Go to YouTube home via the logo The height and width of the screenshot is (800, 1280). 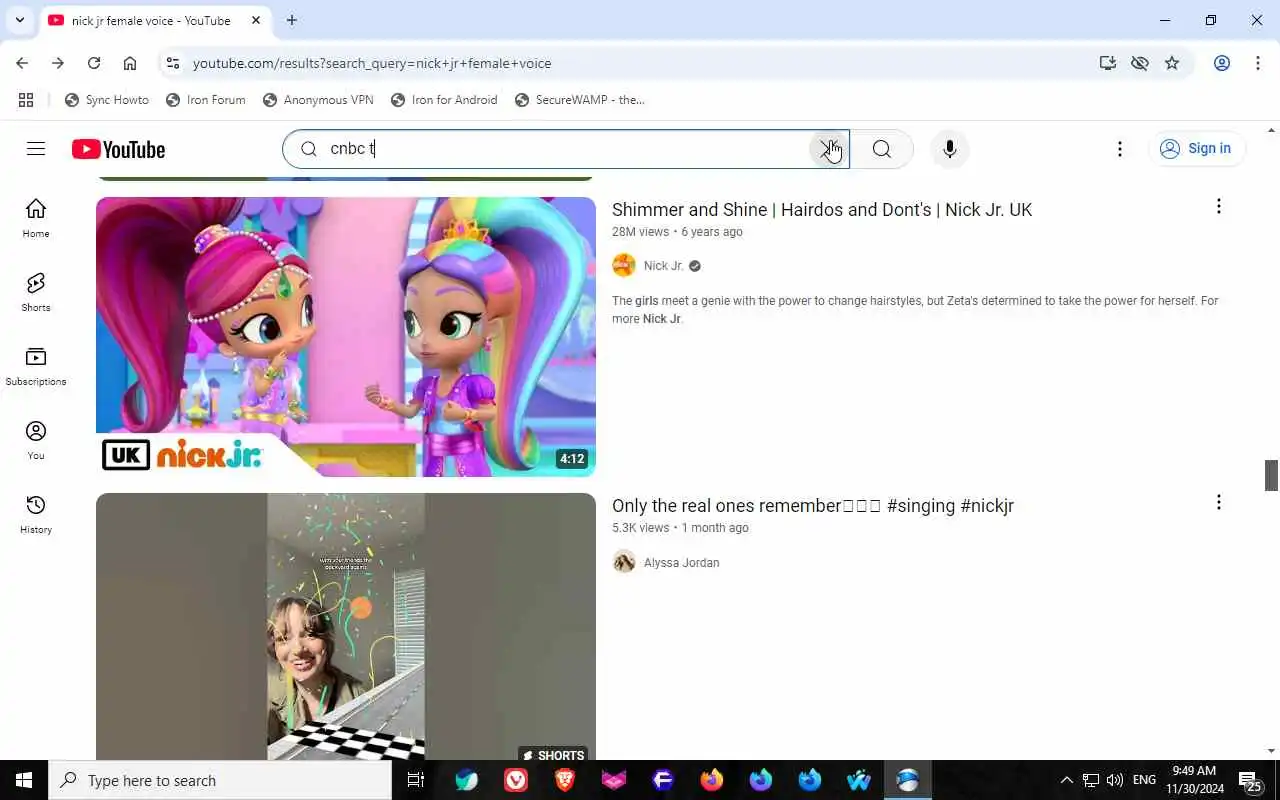(118, 149)
